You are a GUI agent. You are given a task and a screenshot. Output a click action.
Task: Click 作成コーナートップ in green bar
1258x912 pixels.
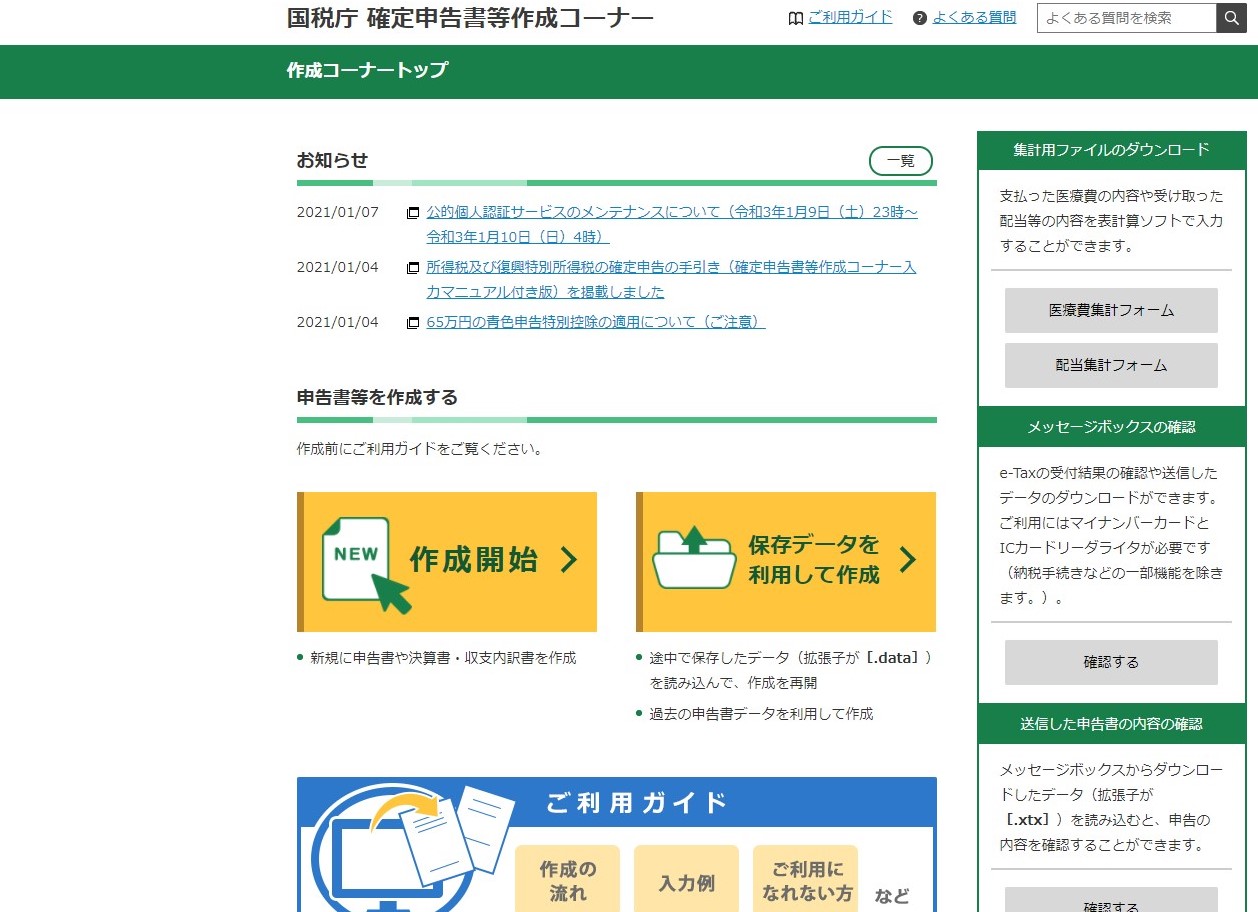point(367,70)
